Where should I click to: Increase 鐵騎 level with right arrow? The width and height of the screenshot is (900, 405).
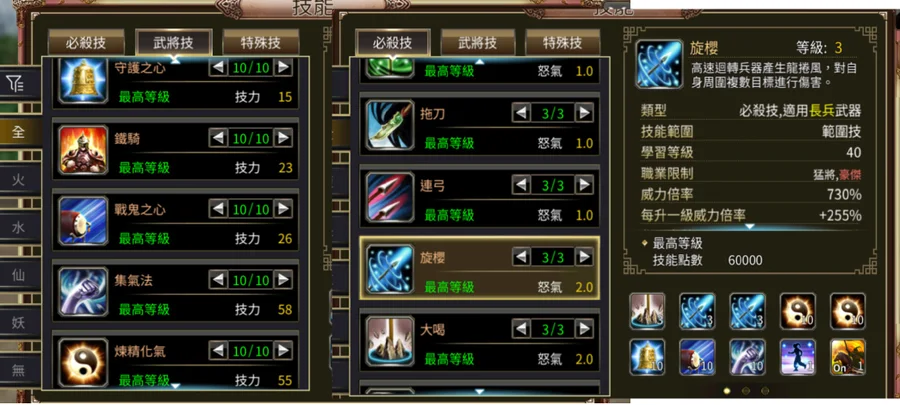(x=283, y=138)
